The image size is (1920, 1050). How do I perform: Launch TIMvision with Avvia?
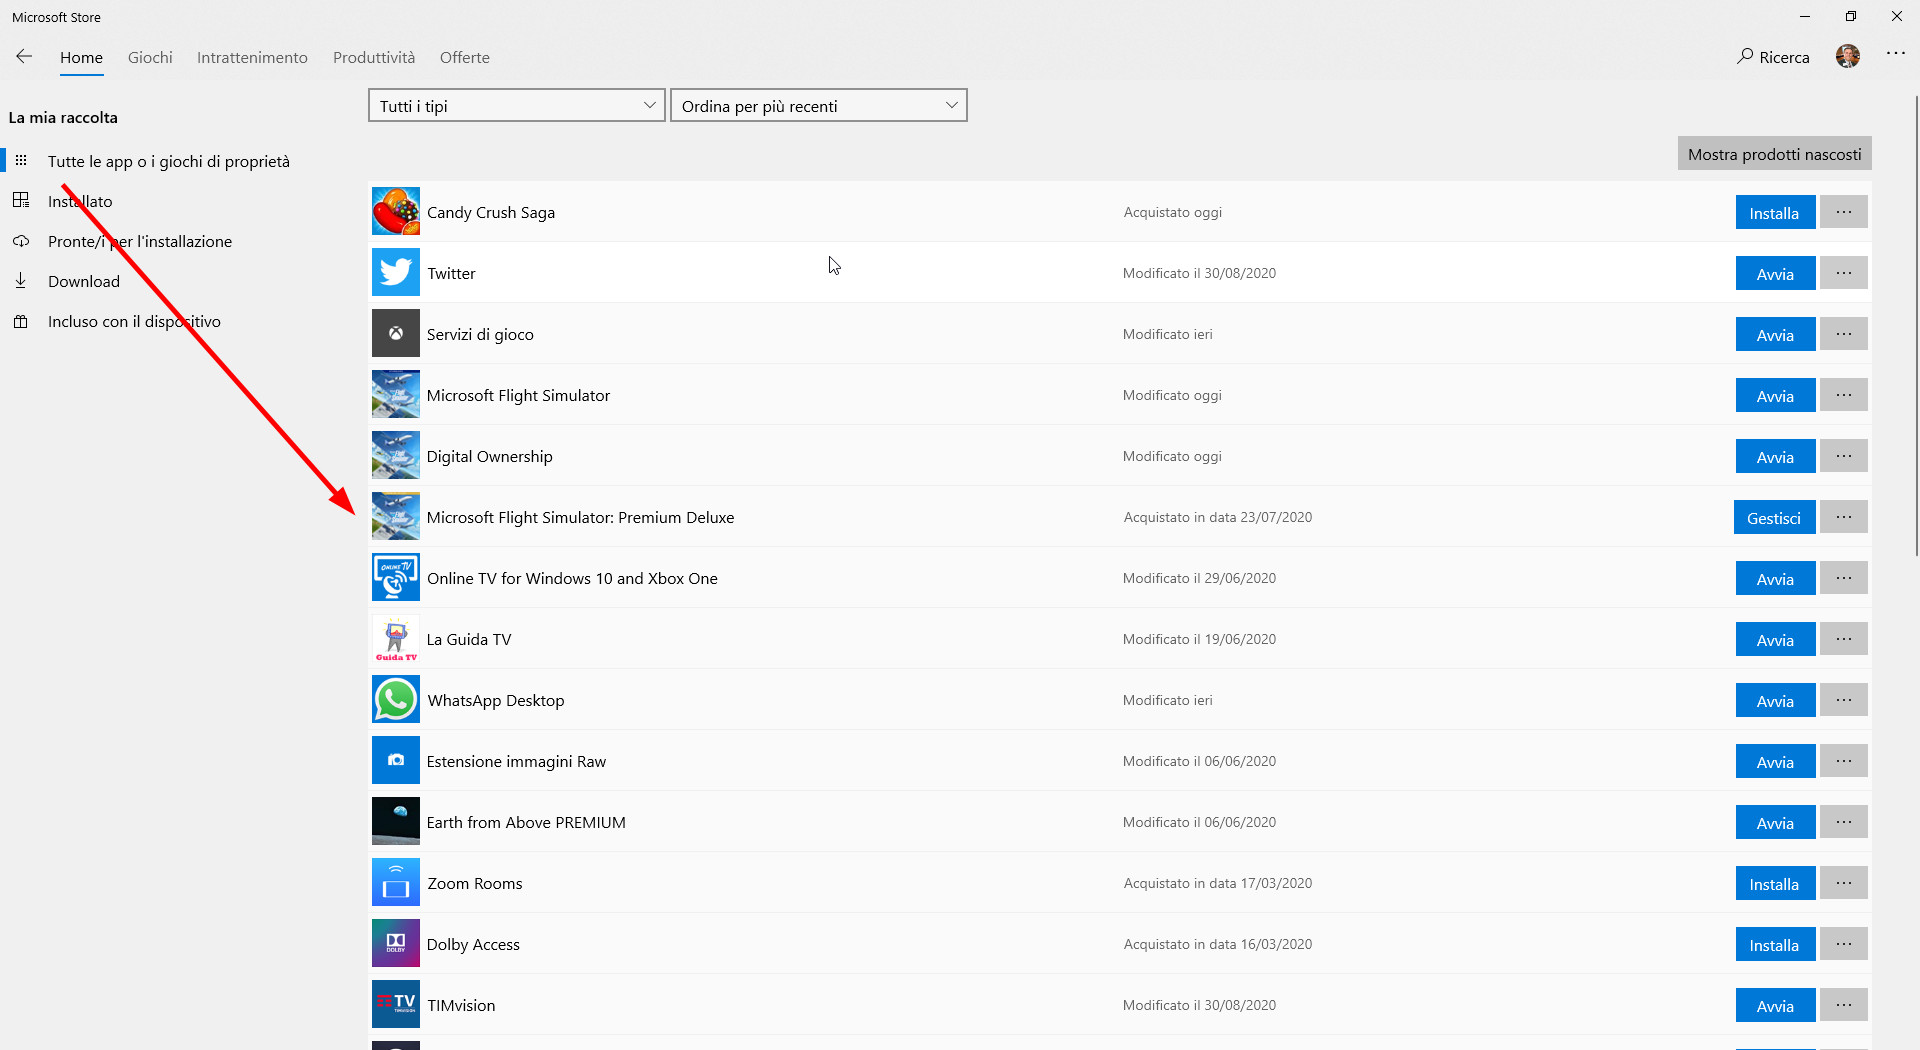1775,1006
